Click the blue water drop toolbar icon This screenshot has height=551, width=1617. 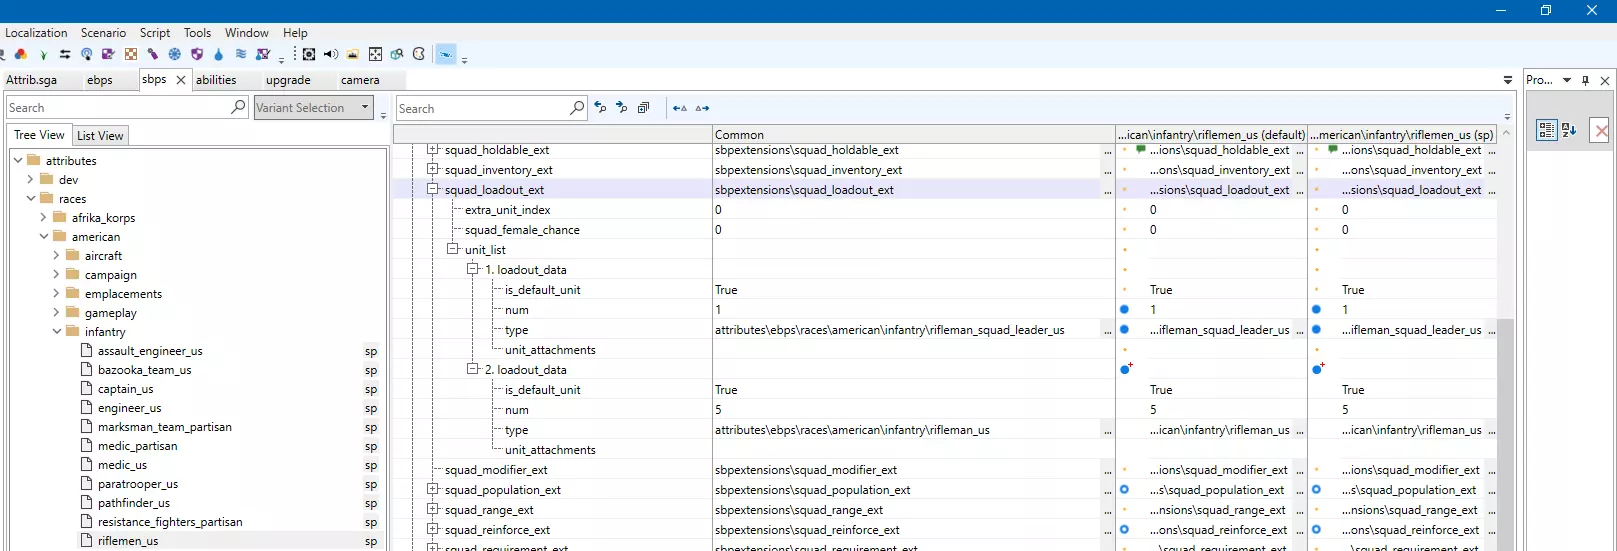pos(218,54)
